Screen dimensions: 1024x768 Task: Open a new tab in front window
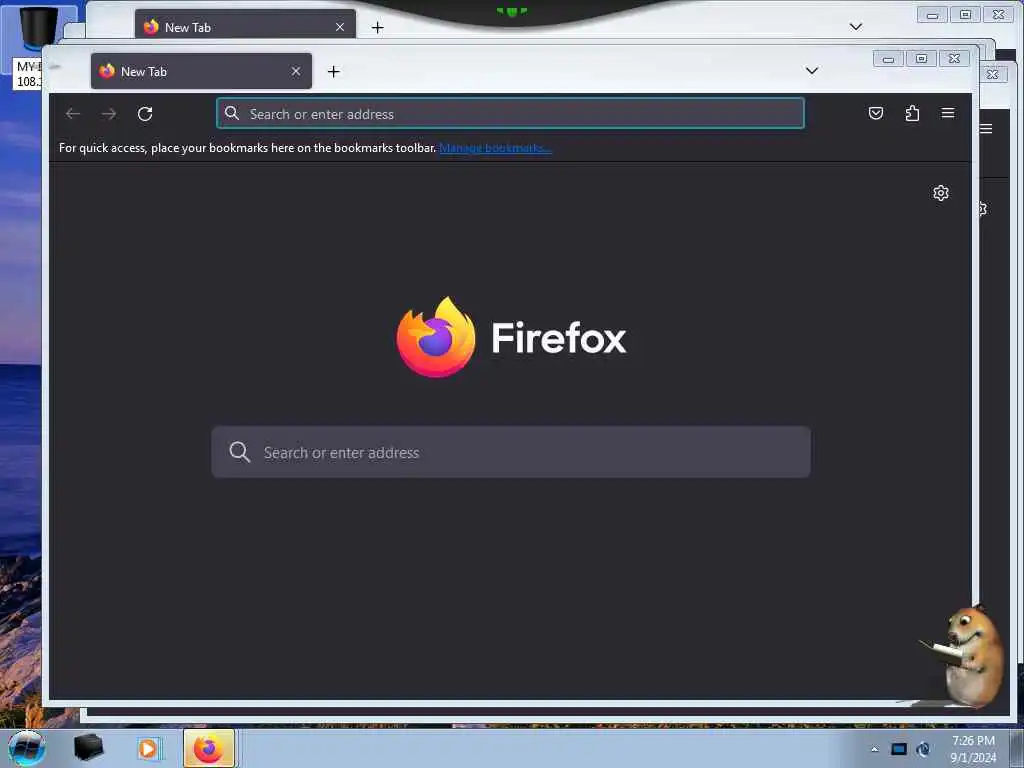334,71
